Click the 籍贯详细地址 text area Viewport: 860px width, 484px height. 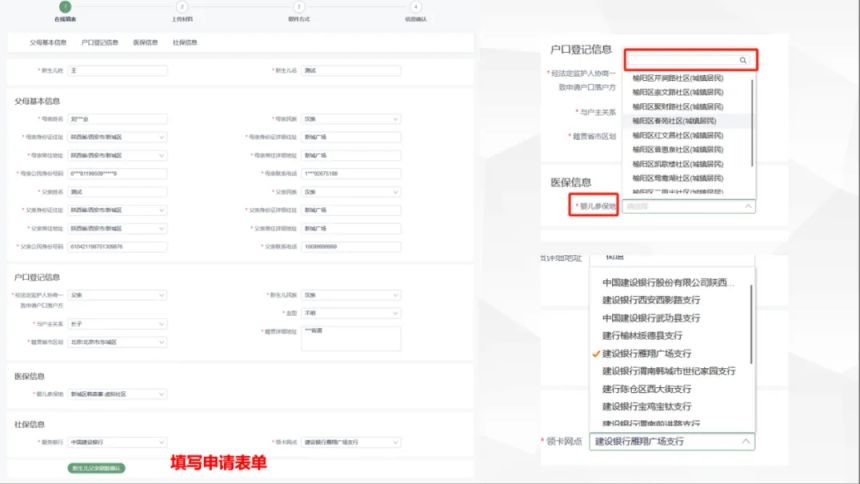click(x=350, y=338)
